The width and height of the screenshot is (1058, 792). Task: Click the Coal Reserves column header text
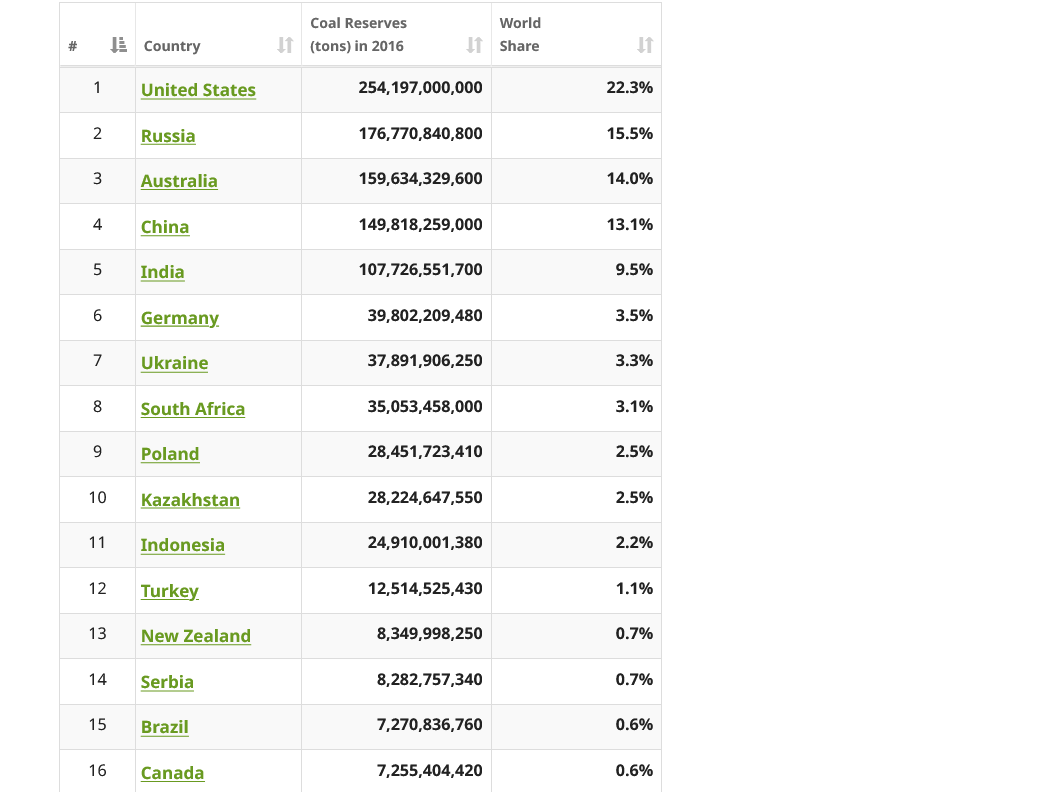(x=358, y=34)
